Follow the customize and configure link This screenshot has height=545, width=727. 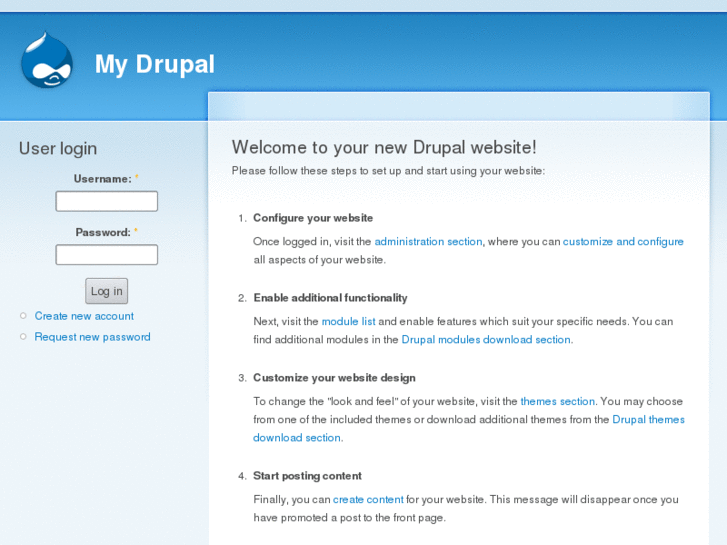tap(623, 242)
